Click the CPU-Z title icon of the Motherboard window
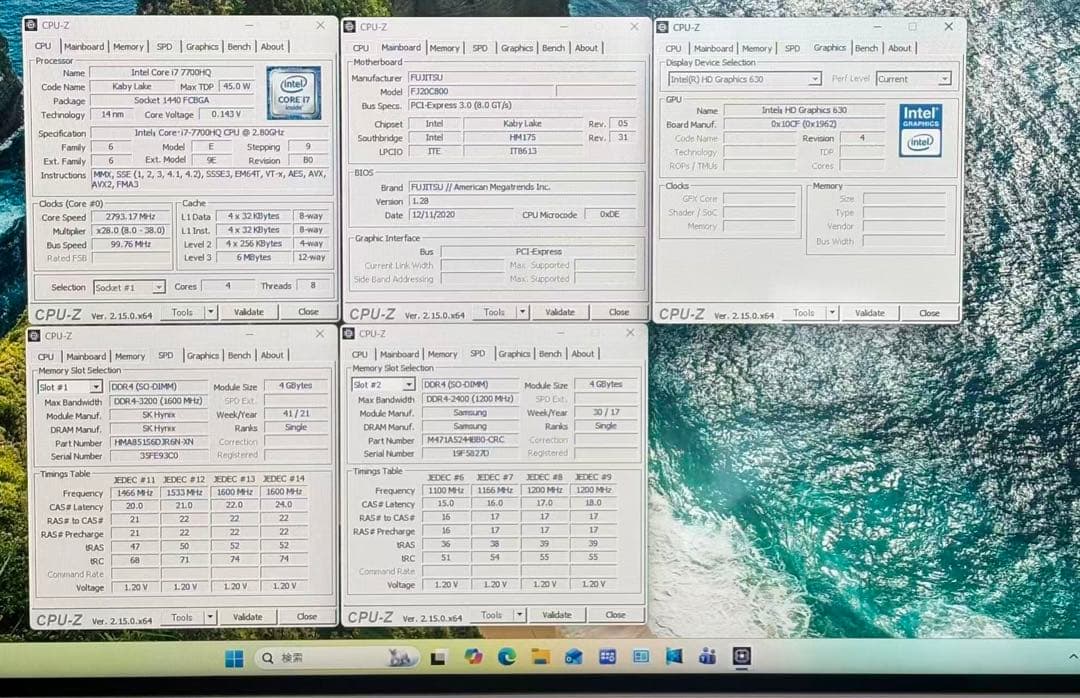 click(349, 26)
